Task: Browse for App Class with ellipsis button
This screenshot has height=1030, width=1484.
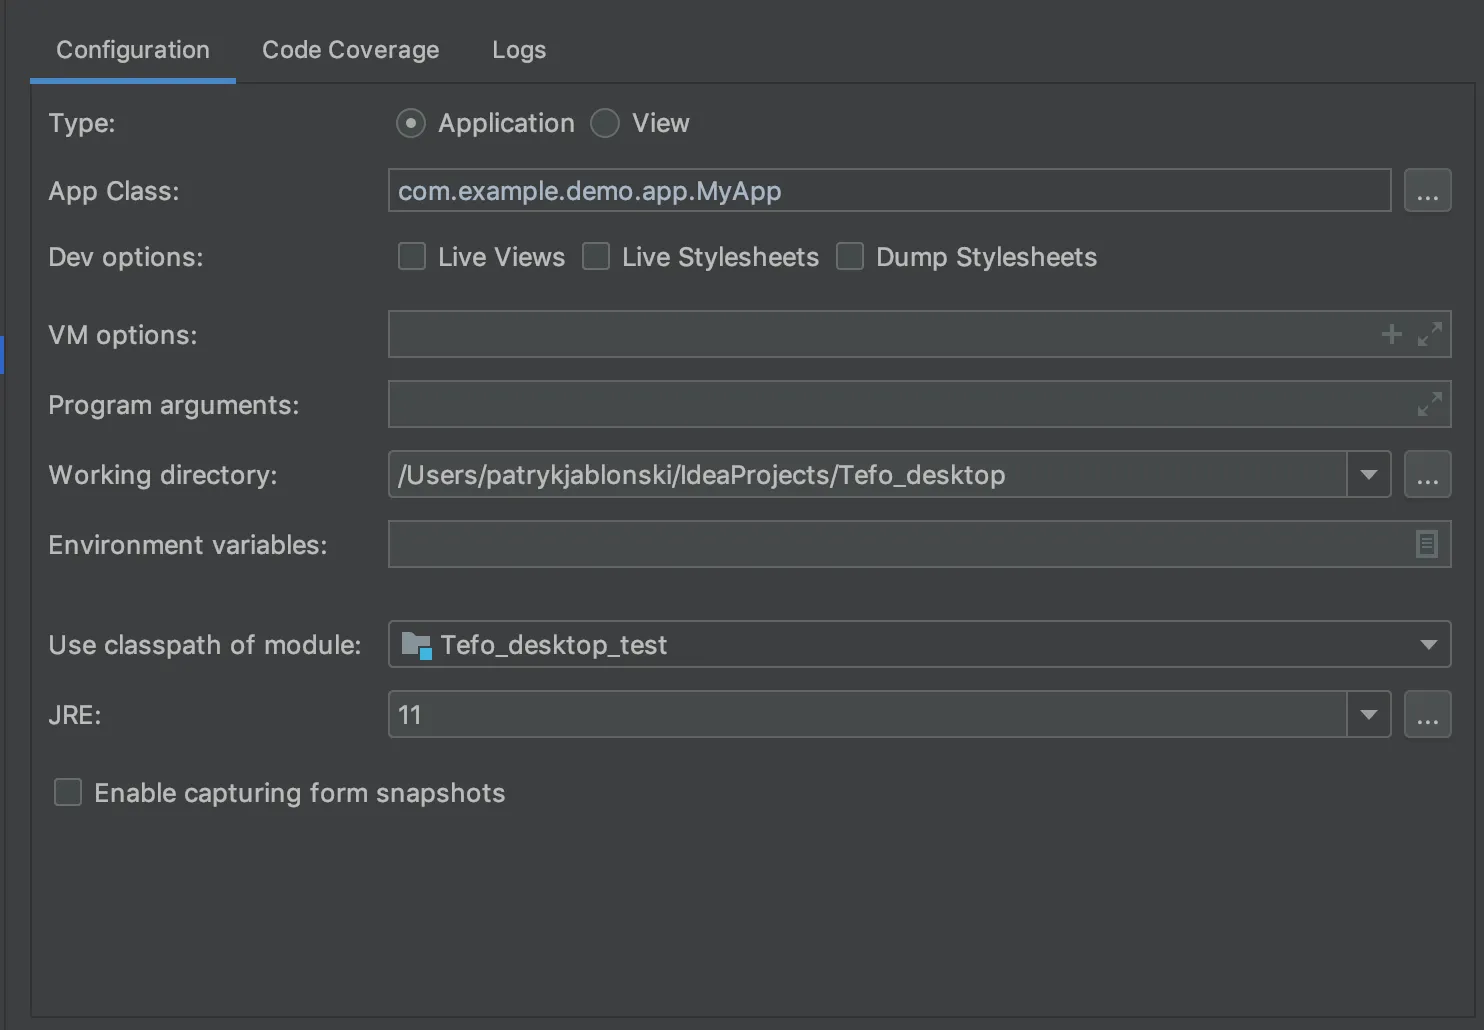Action: coord(1427,191)
